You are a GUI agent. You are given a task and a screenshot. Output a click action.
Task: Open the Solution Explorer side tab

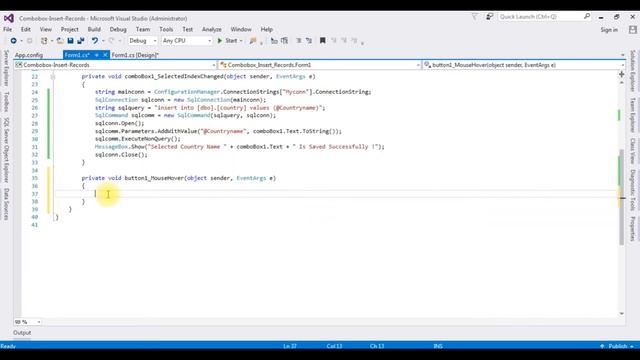point(633,71)
